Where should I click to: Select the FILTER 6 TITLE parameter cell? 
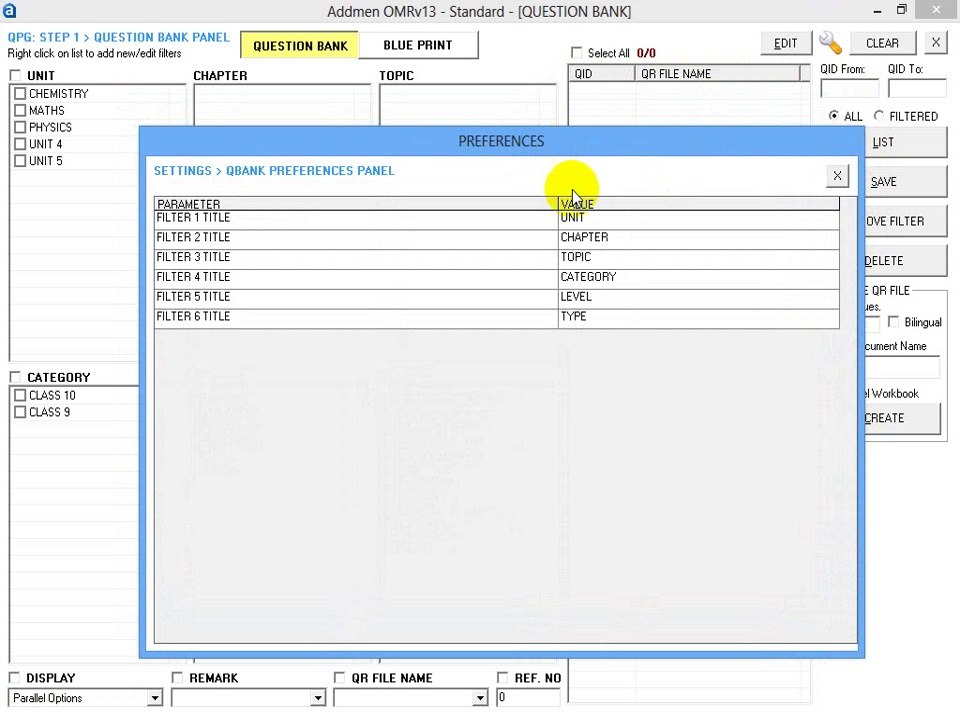click(x=356, y=317)
